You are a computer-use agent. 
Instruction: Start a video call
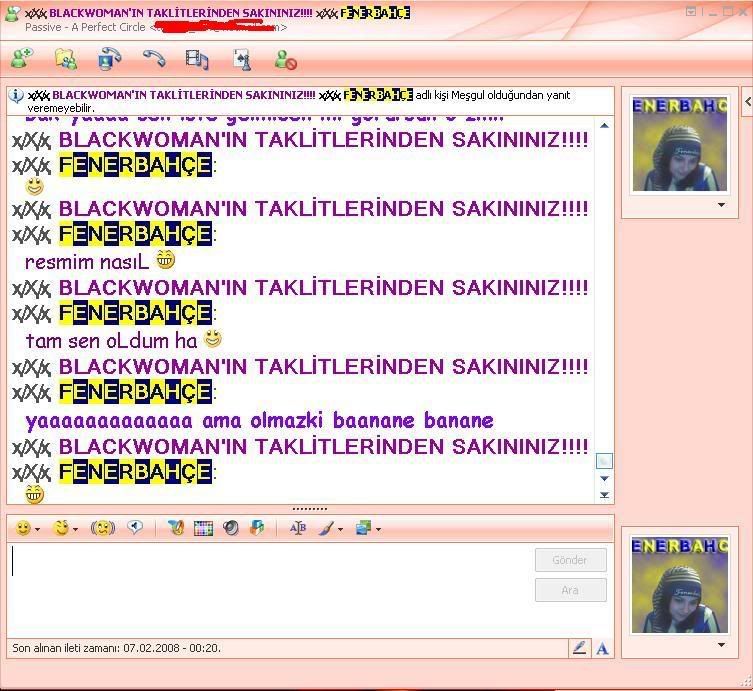(109, 59)
